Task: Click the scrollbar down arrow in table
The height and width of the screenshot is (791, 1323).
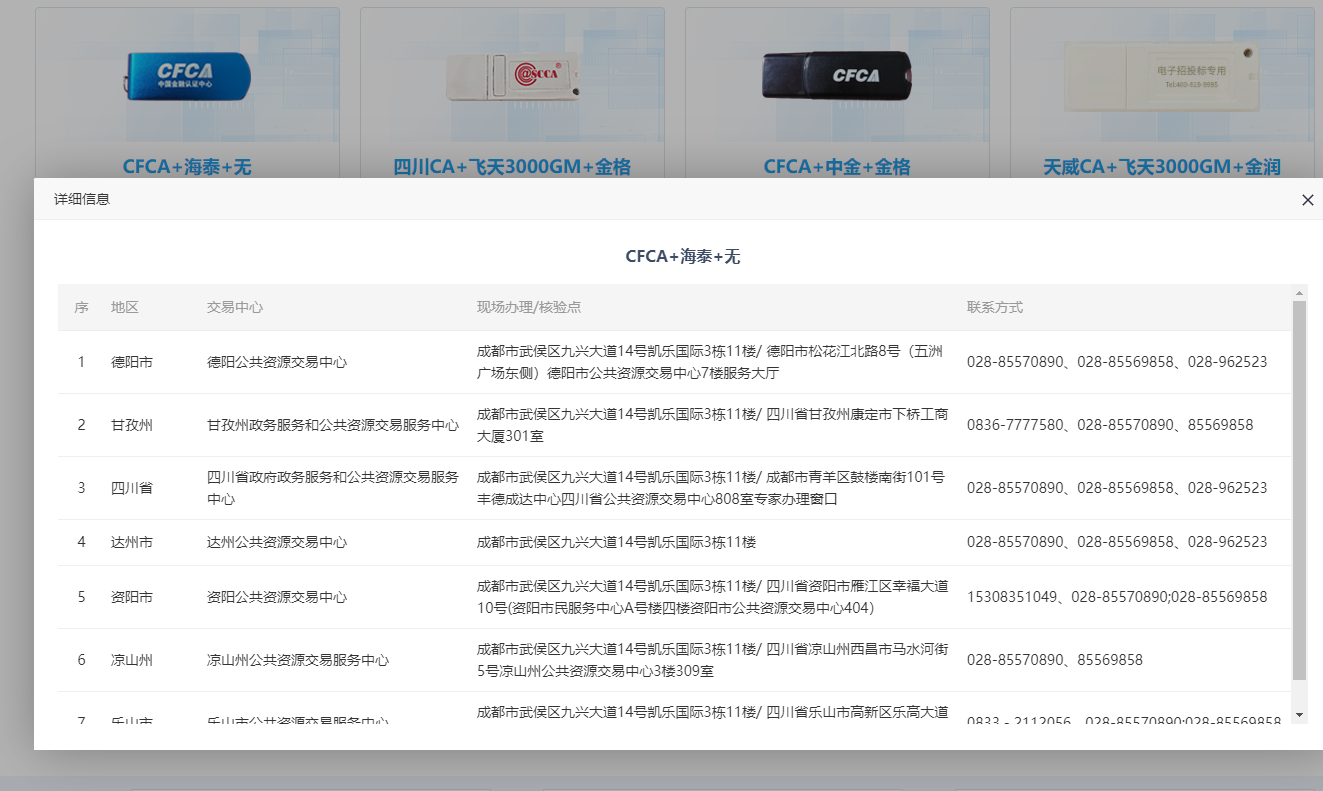Action: 1299,715
